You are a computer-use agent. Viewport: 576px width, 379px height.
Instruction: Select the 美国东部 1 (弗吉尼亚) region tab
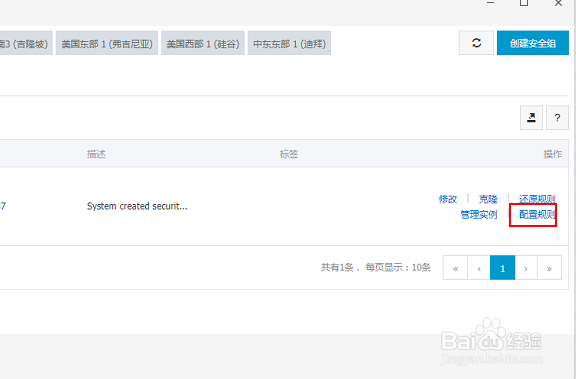tap(107, 43)
